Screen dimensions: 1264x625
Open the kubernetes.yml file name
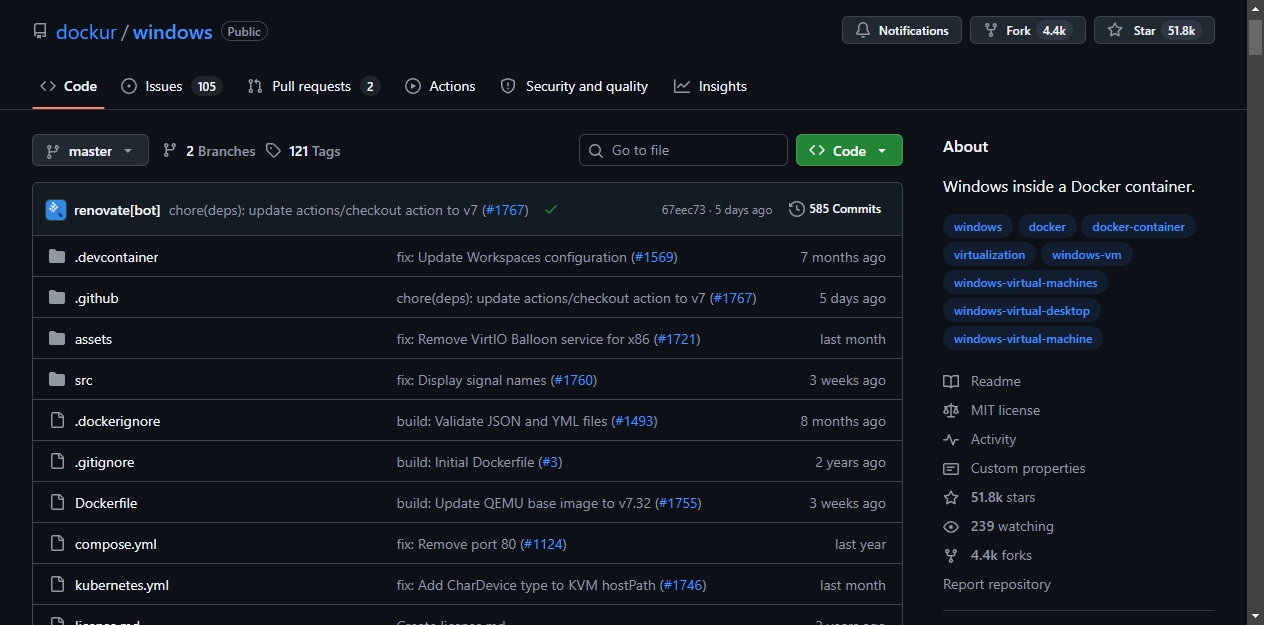[x=122, y=585]
